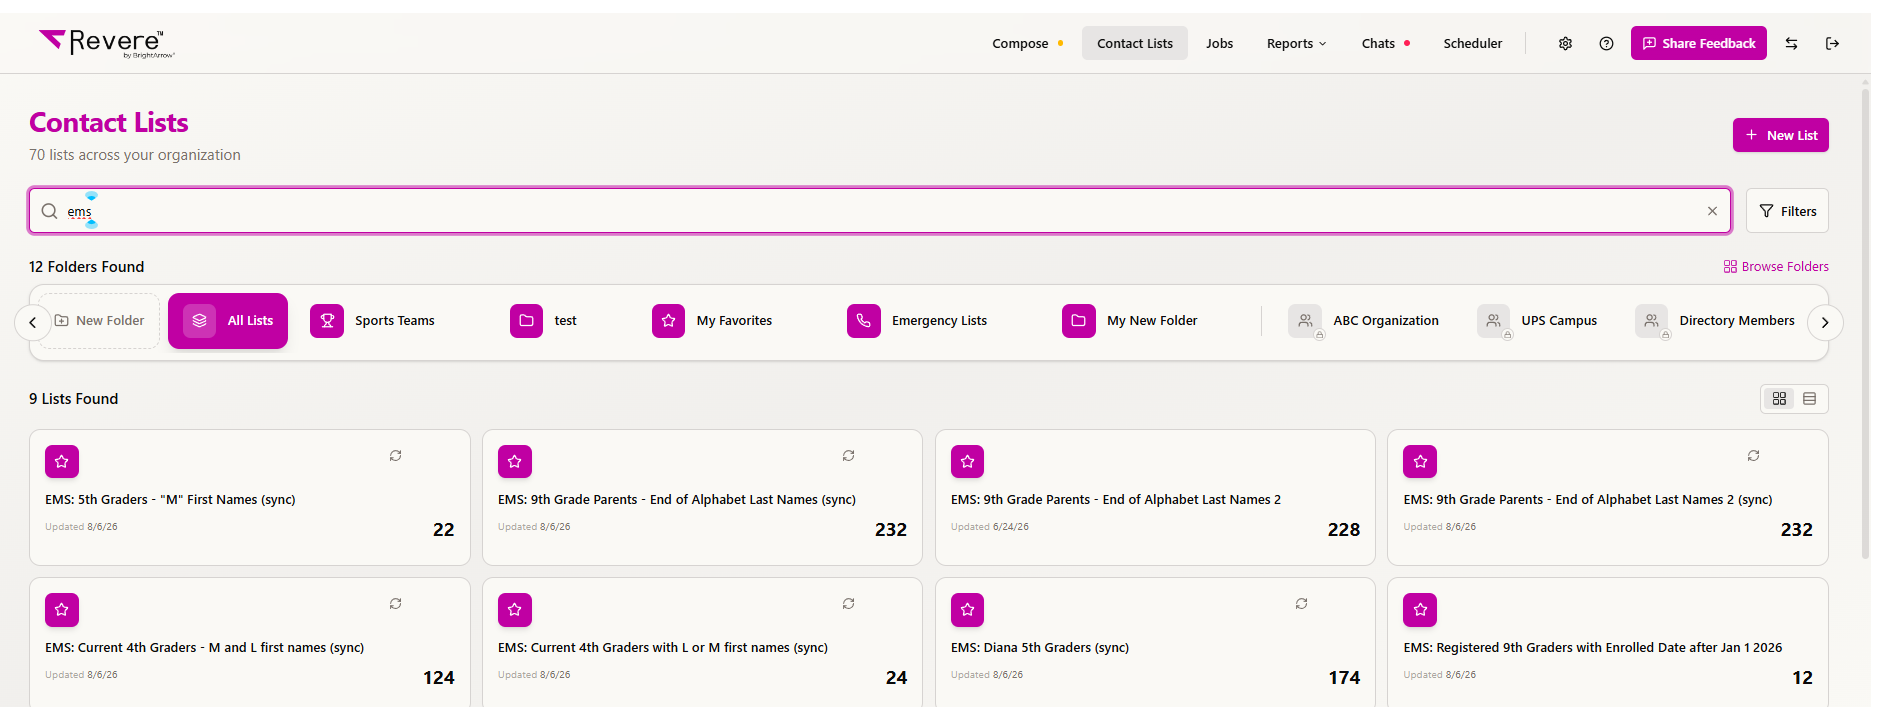Open the Scheduler tab
This screenshot has height=707, width=1880.
pos(1472,43)
